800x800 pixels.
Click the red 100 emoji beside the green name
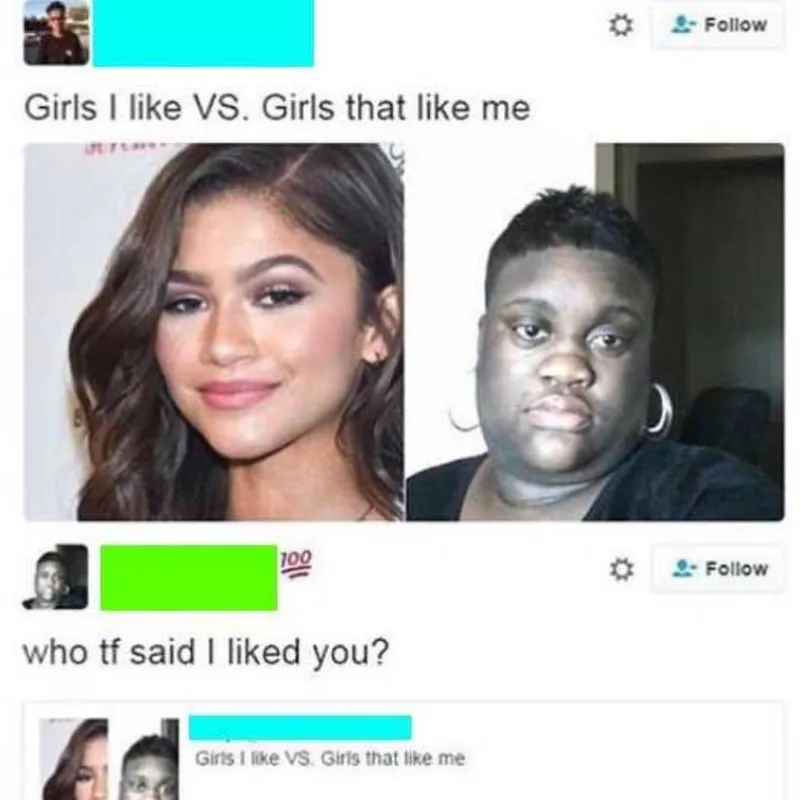pos(295,563)
